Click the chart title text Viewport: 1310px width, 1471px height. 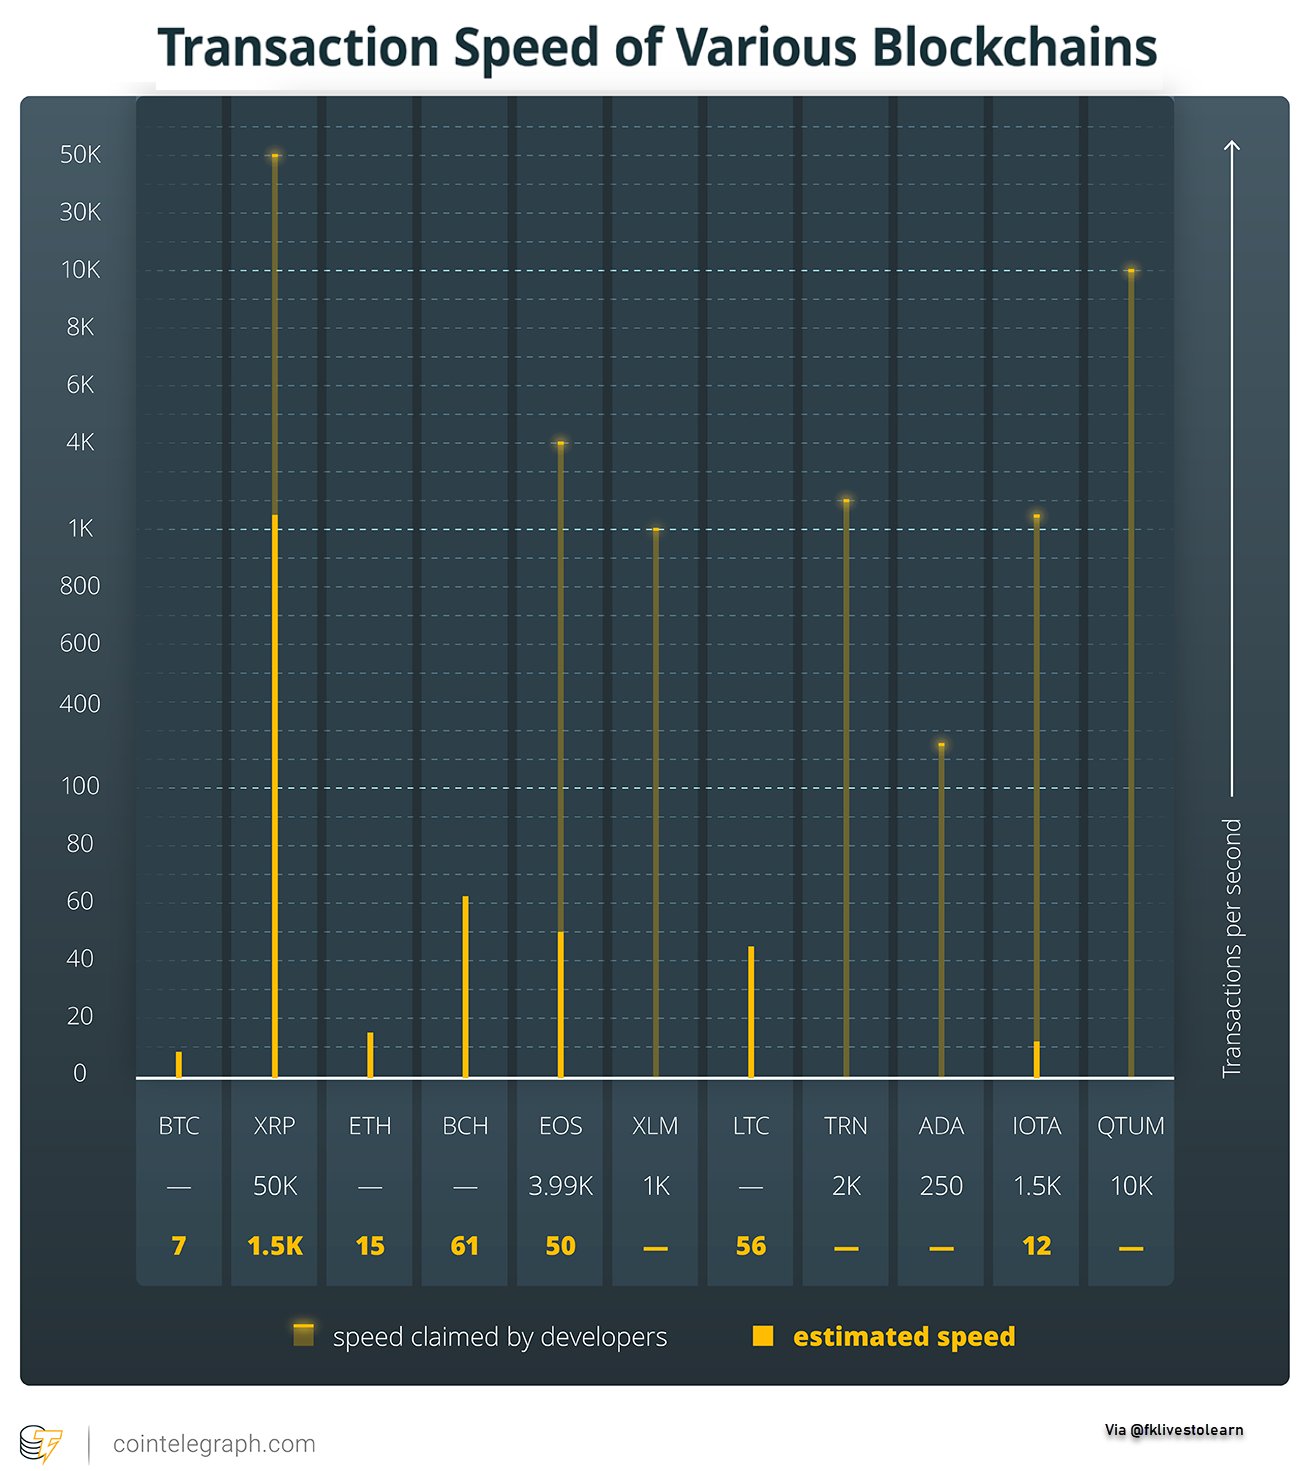point(657,47)
